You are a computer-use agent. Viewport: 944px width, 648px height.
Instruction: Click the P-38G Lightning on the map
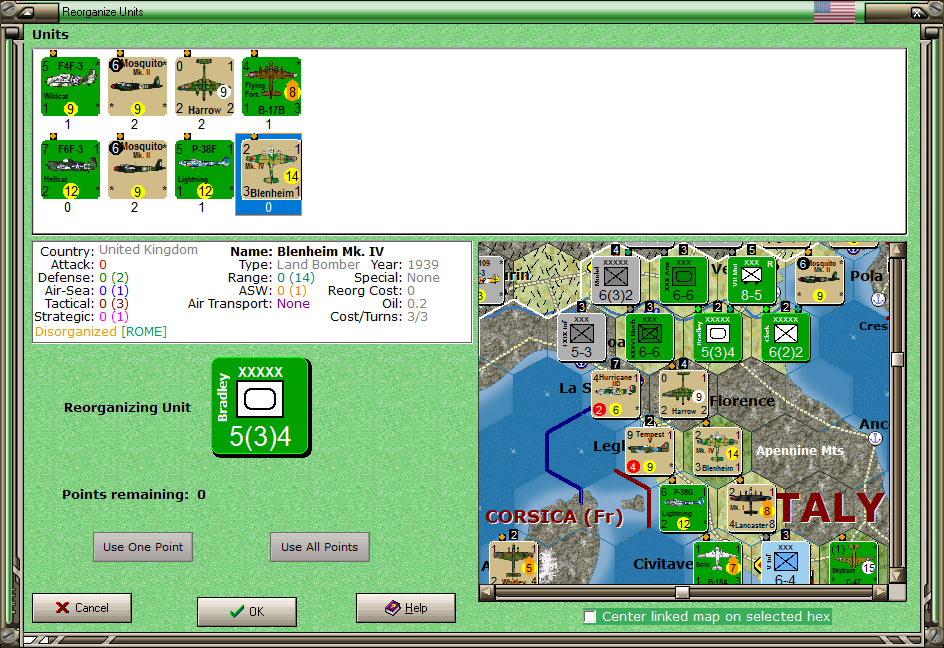coord(683,508)
